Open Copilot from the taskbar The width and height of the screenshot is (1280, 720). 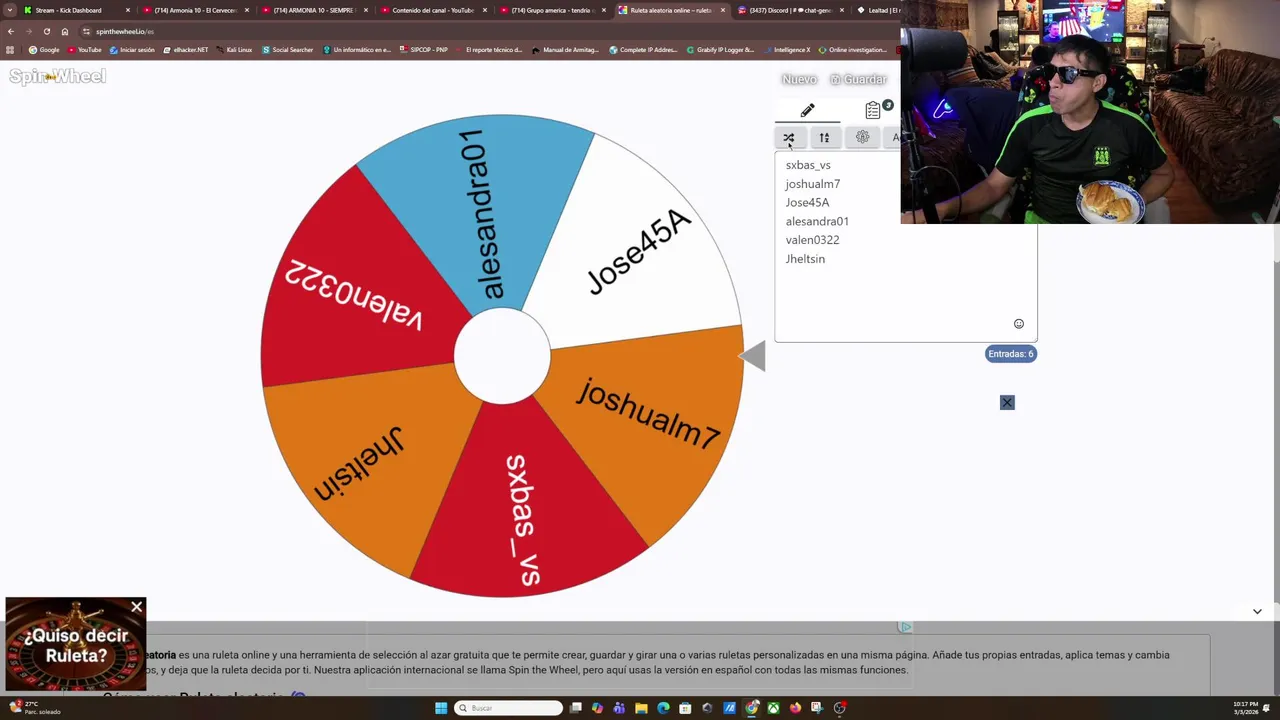click(597, 708)
